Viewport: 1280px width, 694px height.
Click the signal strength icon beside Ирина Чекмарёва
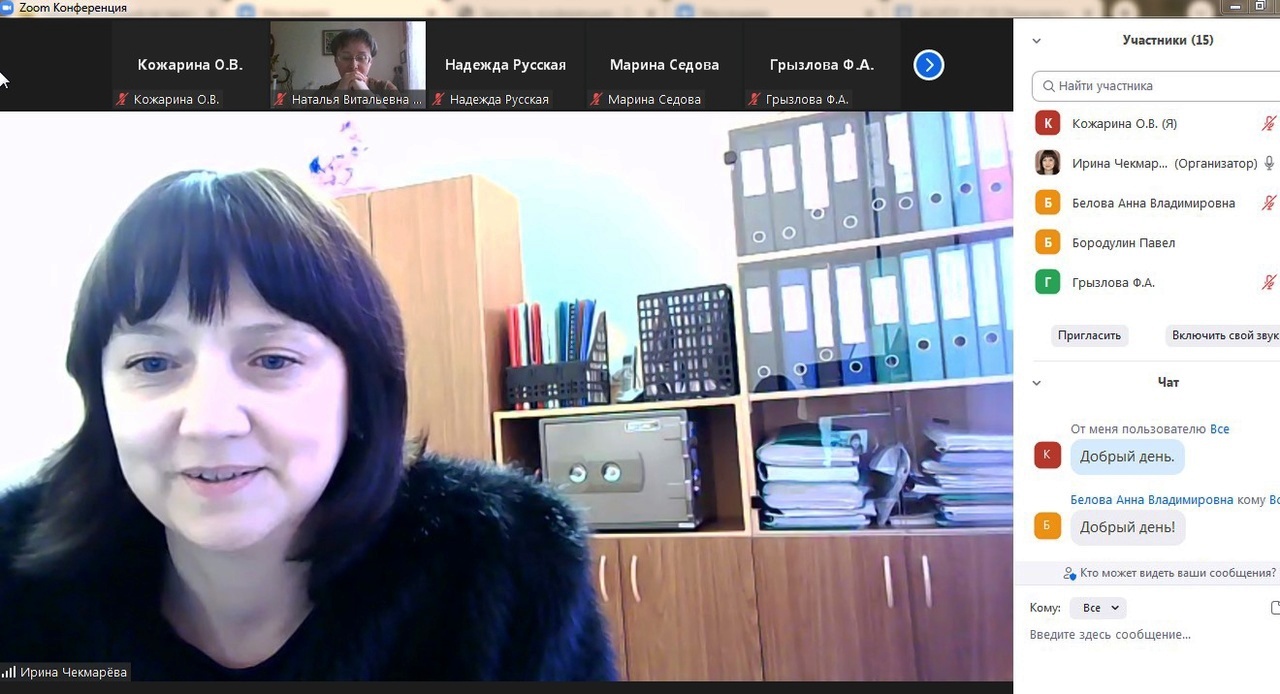click(x=9, y=673)
